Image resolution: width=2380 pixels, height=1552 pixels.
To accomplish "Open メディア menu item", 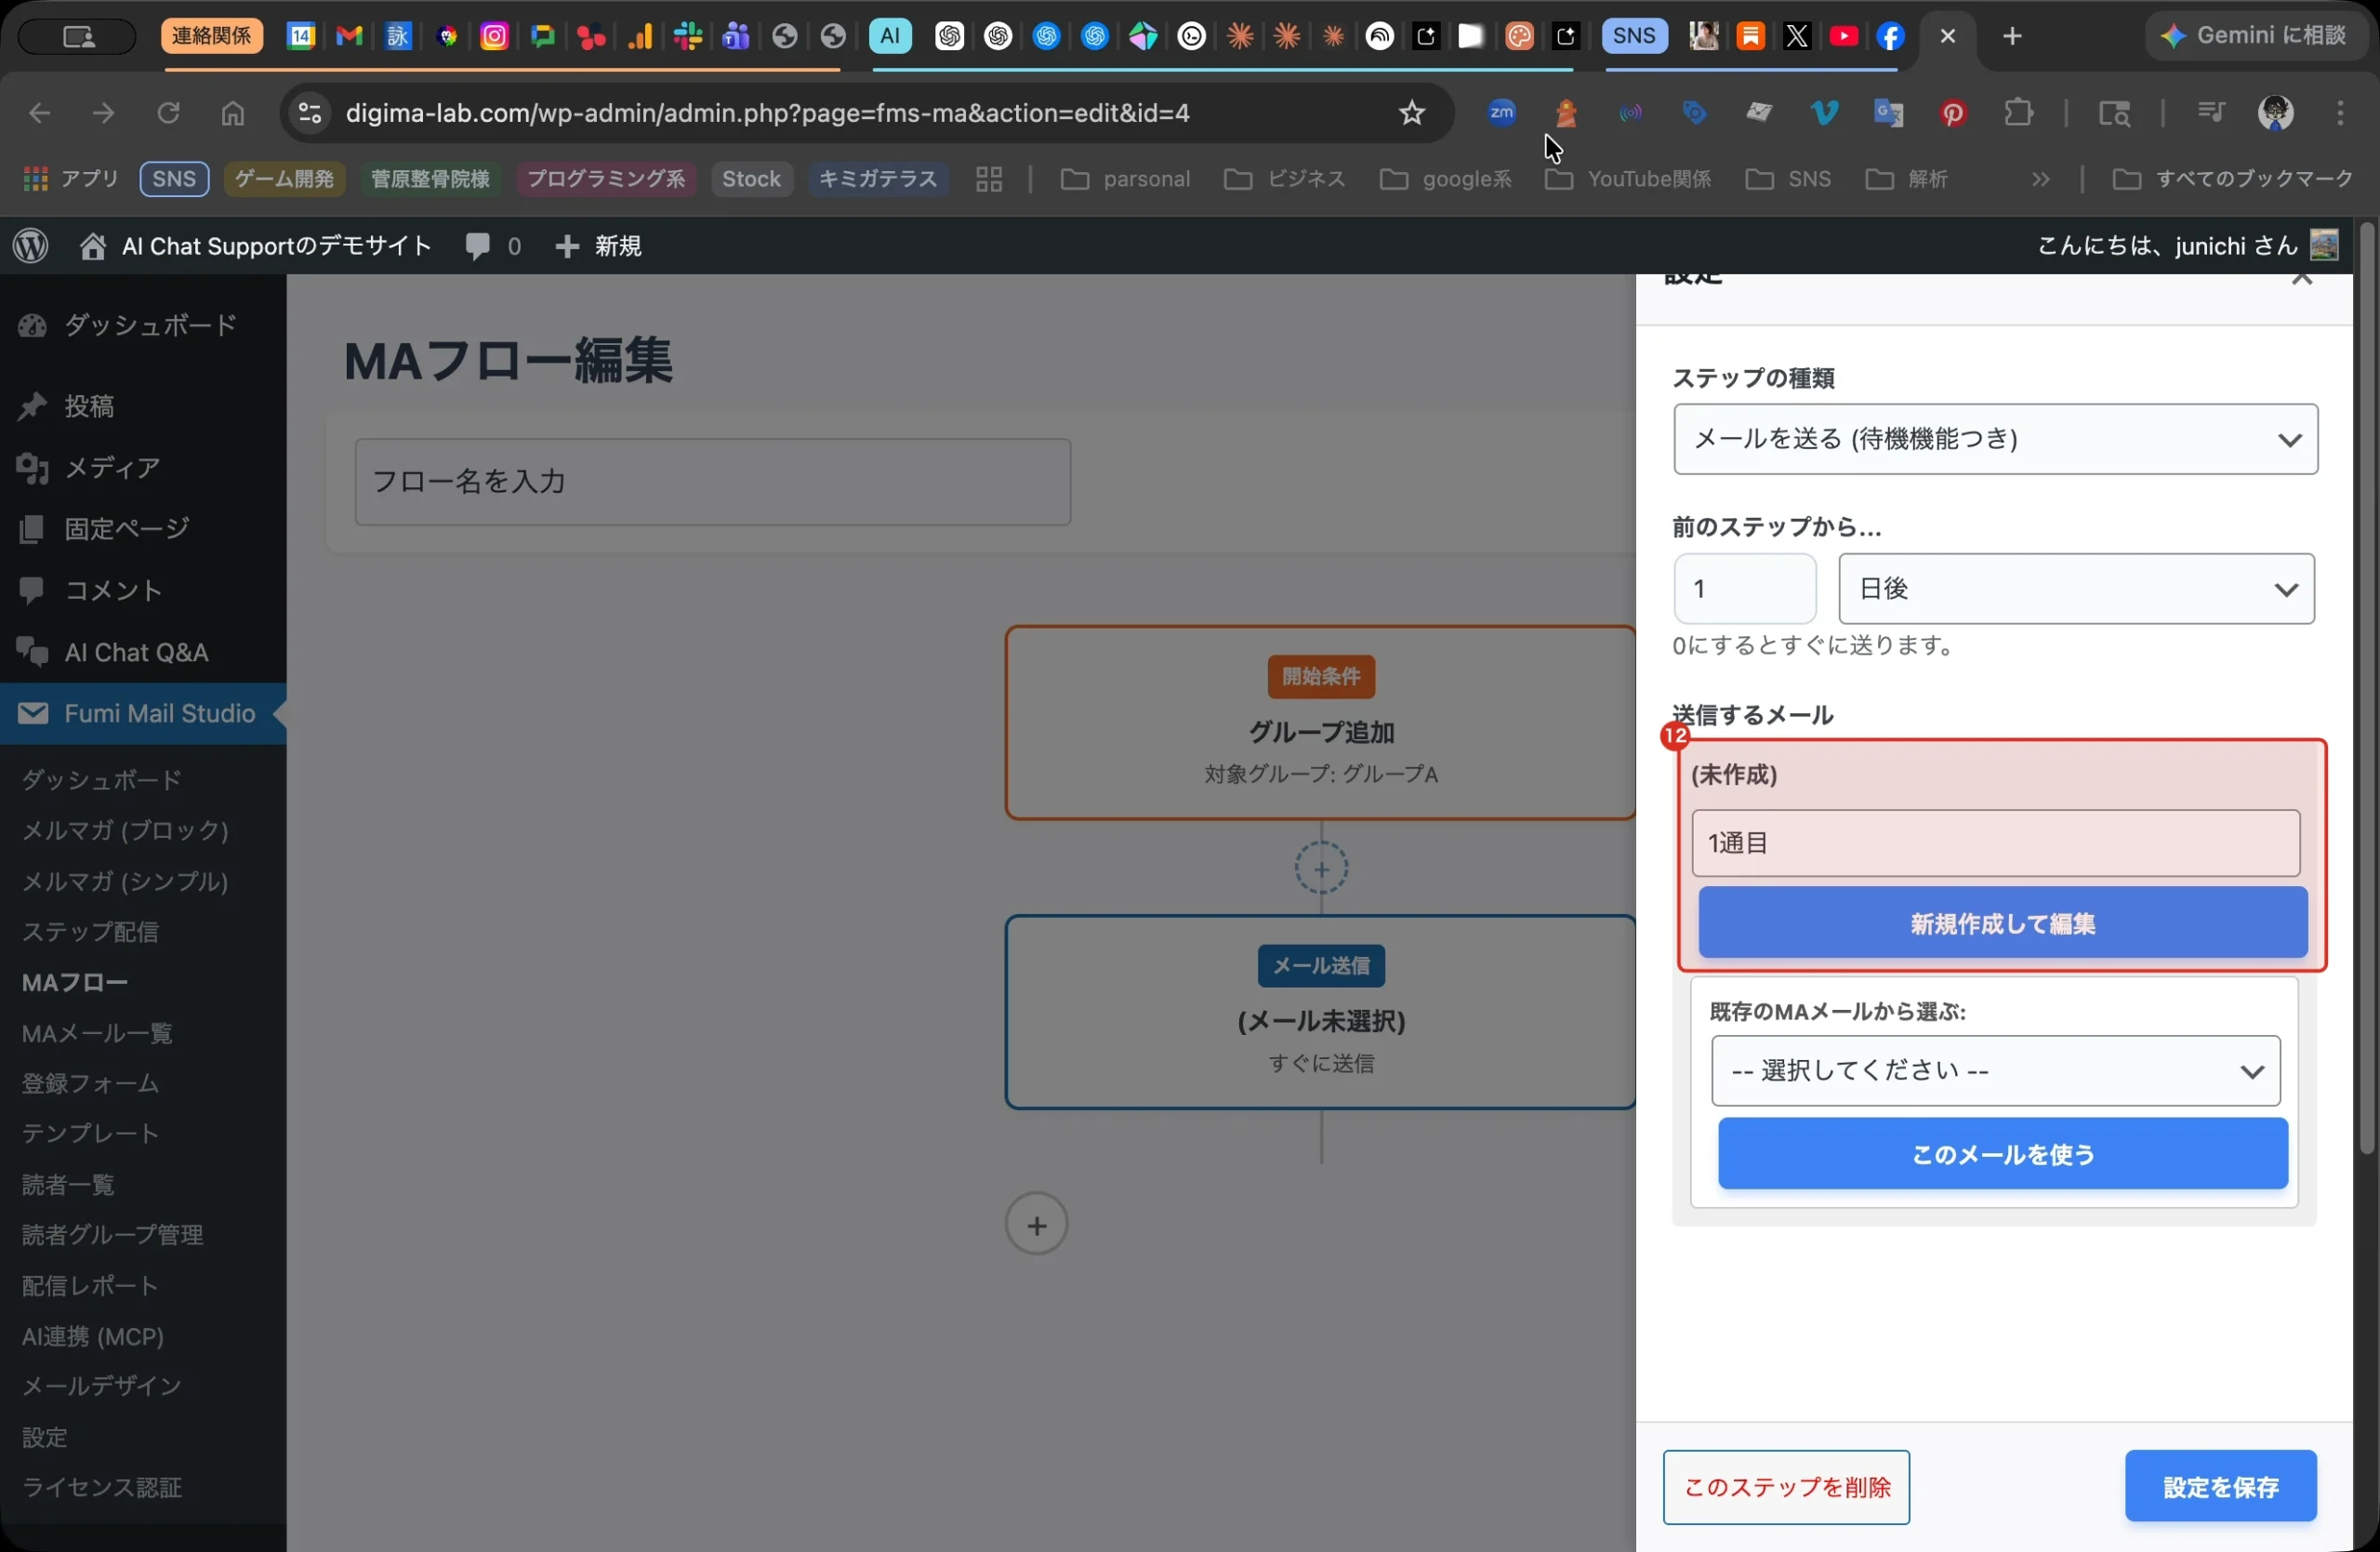I will tap(143, 467).
